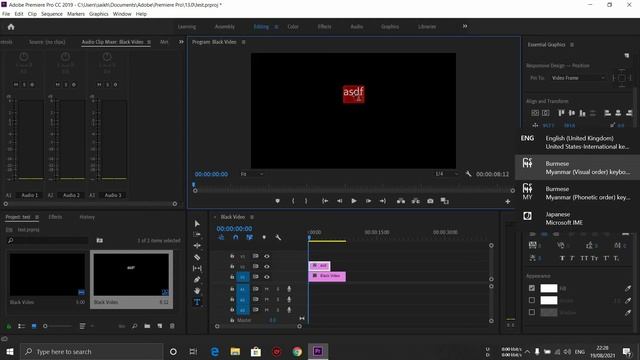Open Timeline Display Settings wrench

coord(278,237)
